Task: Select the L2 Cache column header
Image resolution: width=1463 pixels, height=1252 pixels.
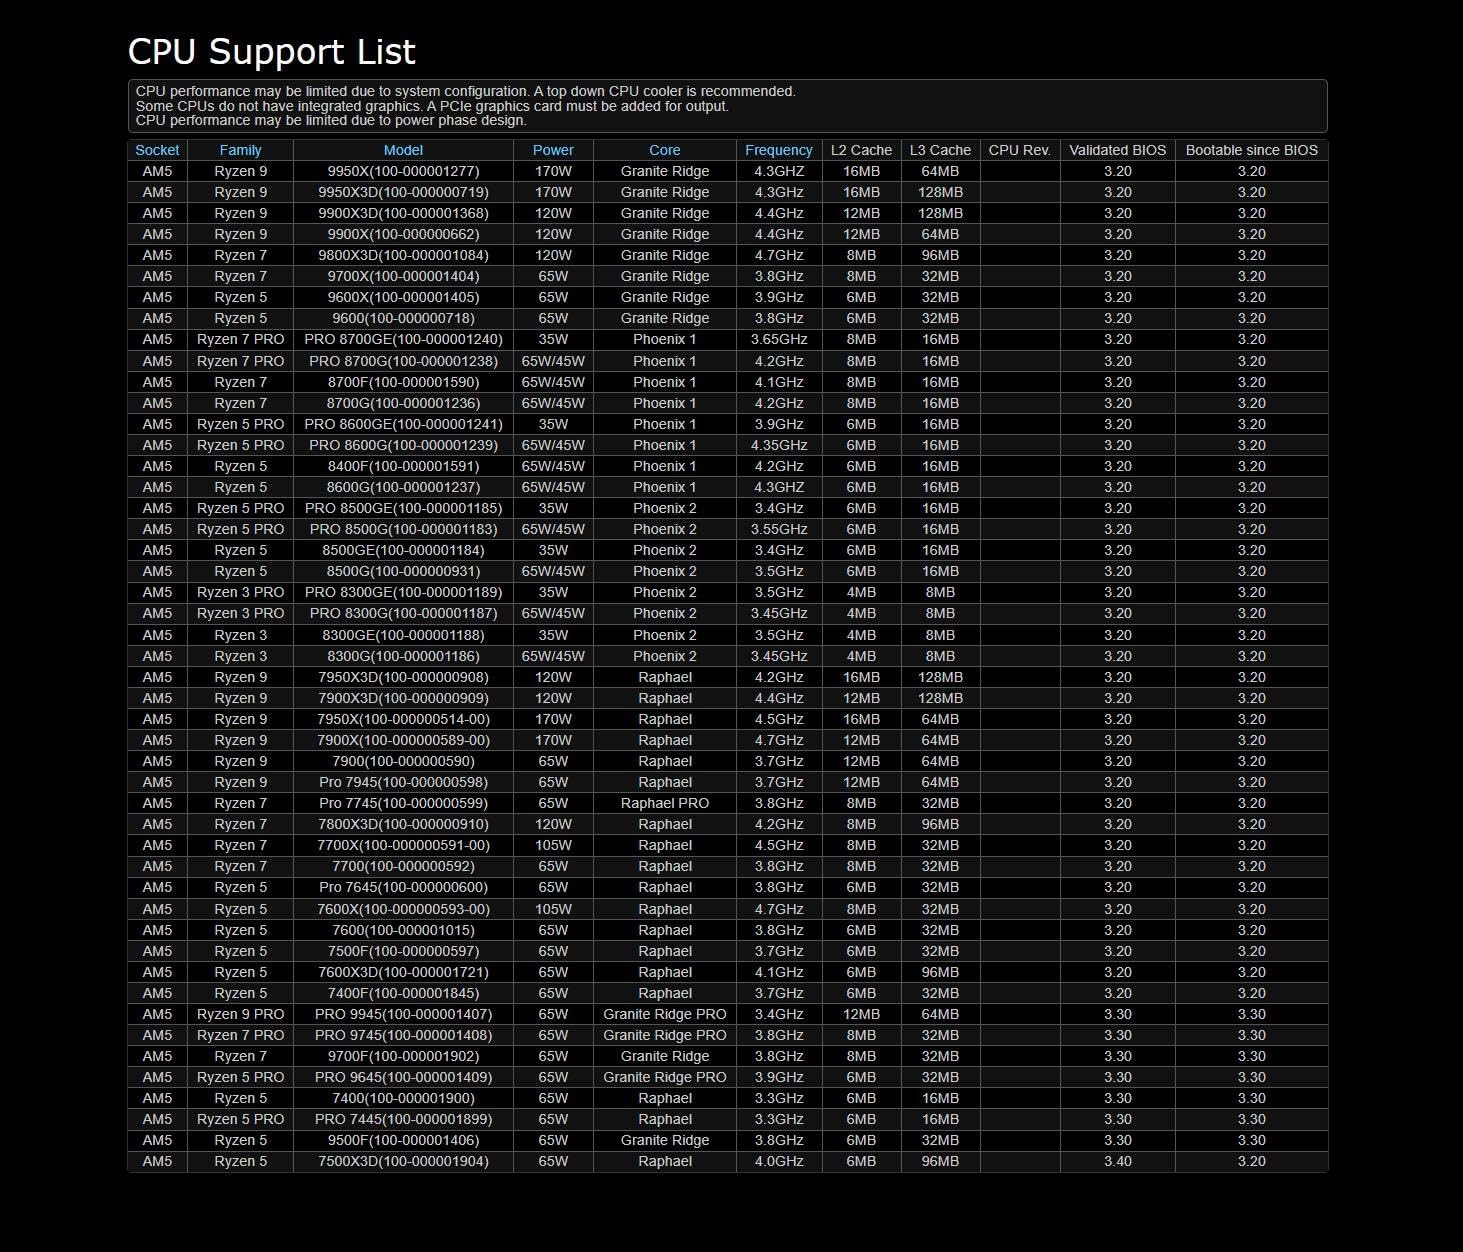Action: tap(861, 150)
